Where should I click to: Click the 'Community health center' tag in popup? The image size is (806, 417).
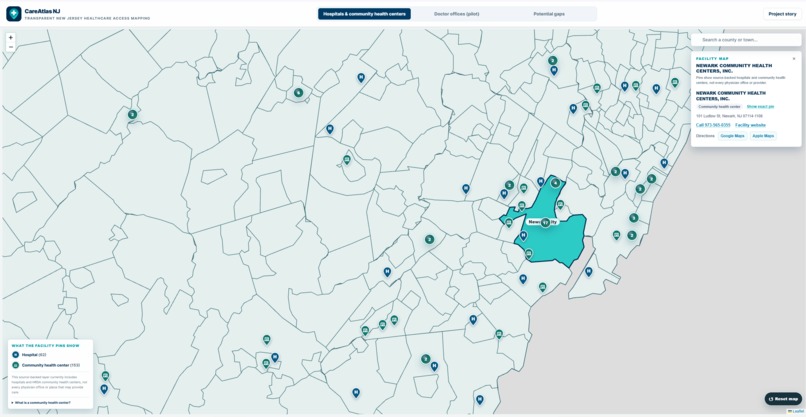(720, 106)
